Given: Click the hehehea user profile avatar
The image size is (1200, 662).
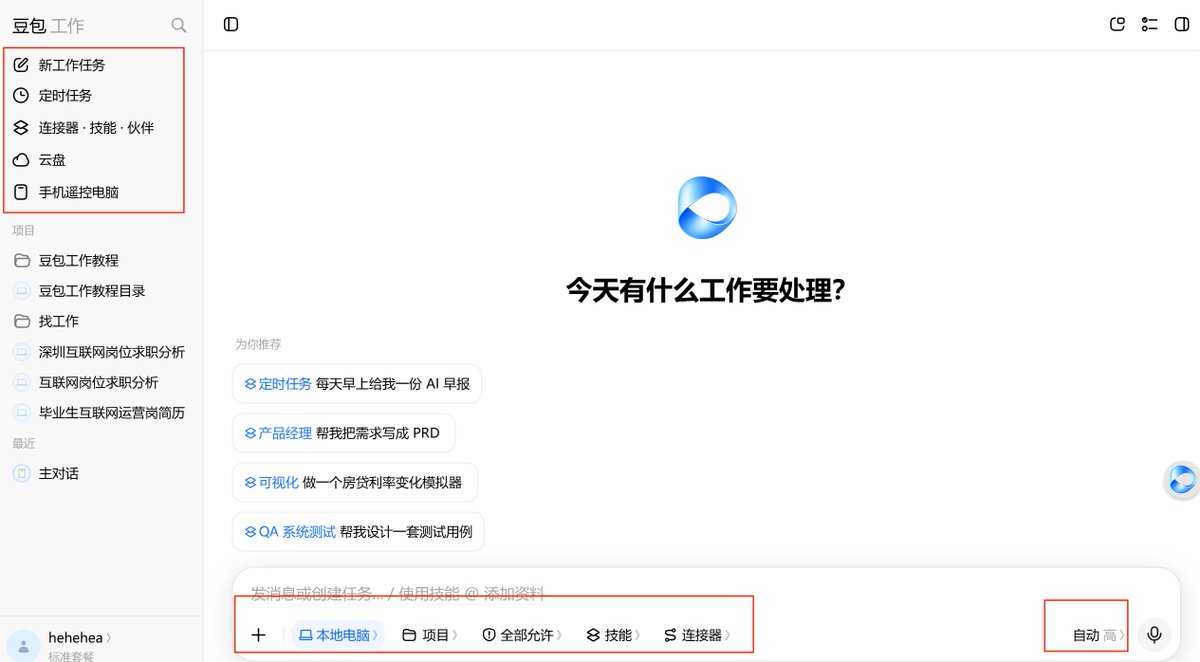Looking at the screenshot, I should click(23, 645).
